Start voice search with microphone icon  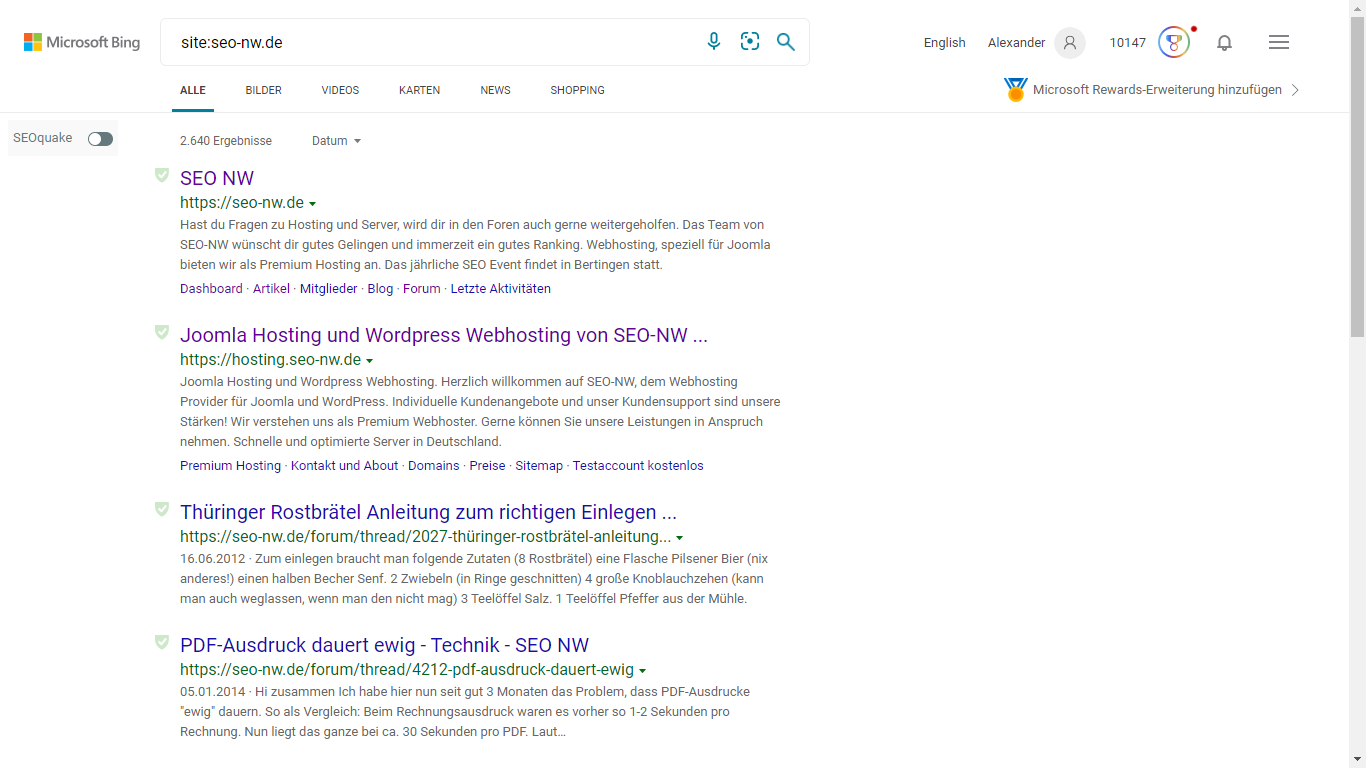pyautogui.click(x=714, y=41)
